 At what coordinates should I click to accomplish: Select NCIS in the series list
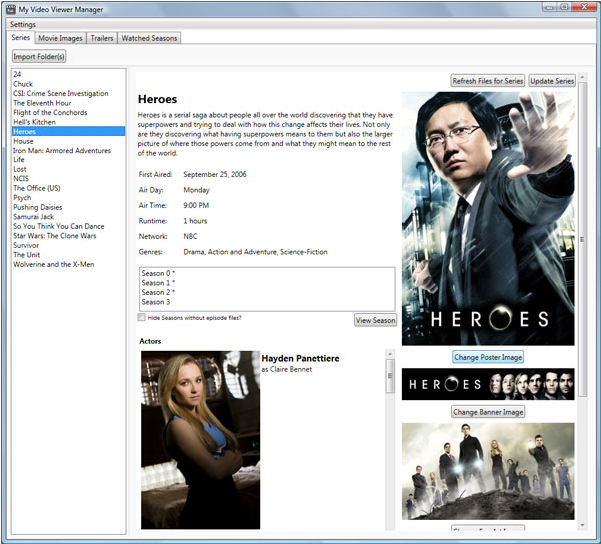click(x=68, y=179)
